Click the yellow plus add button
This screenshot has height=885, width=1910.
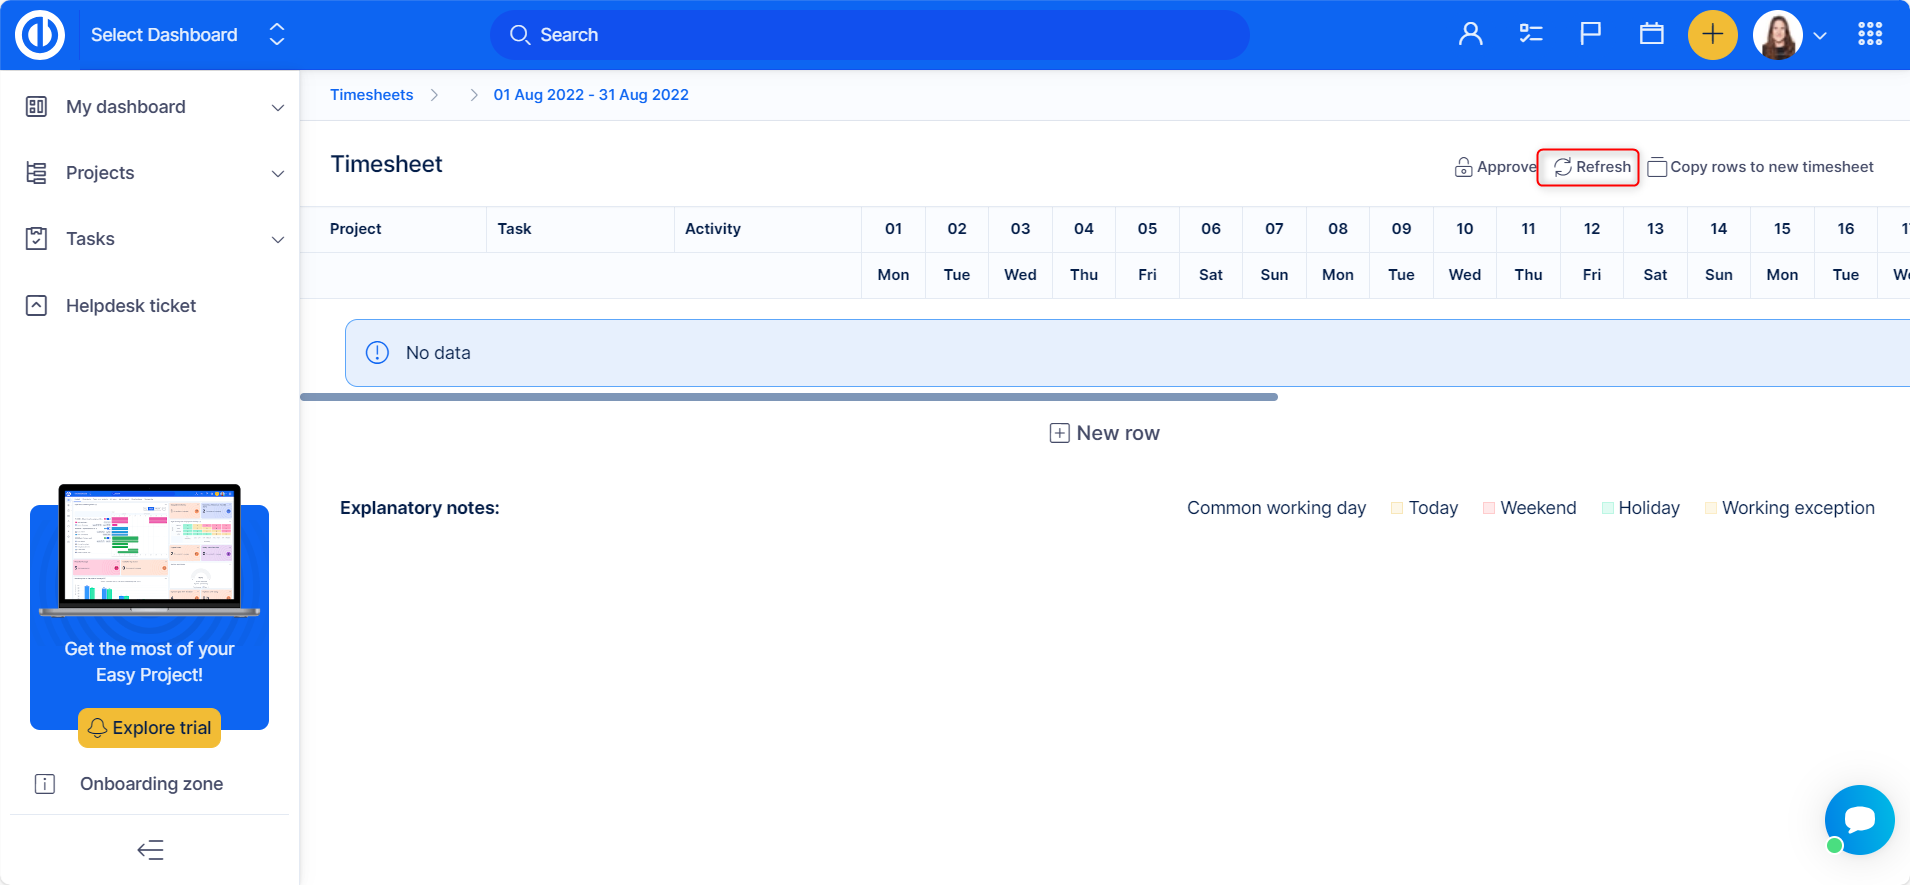click(1712, 35)
